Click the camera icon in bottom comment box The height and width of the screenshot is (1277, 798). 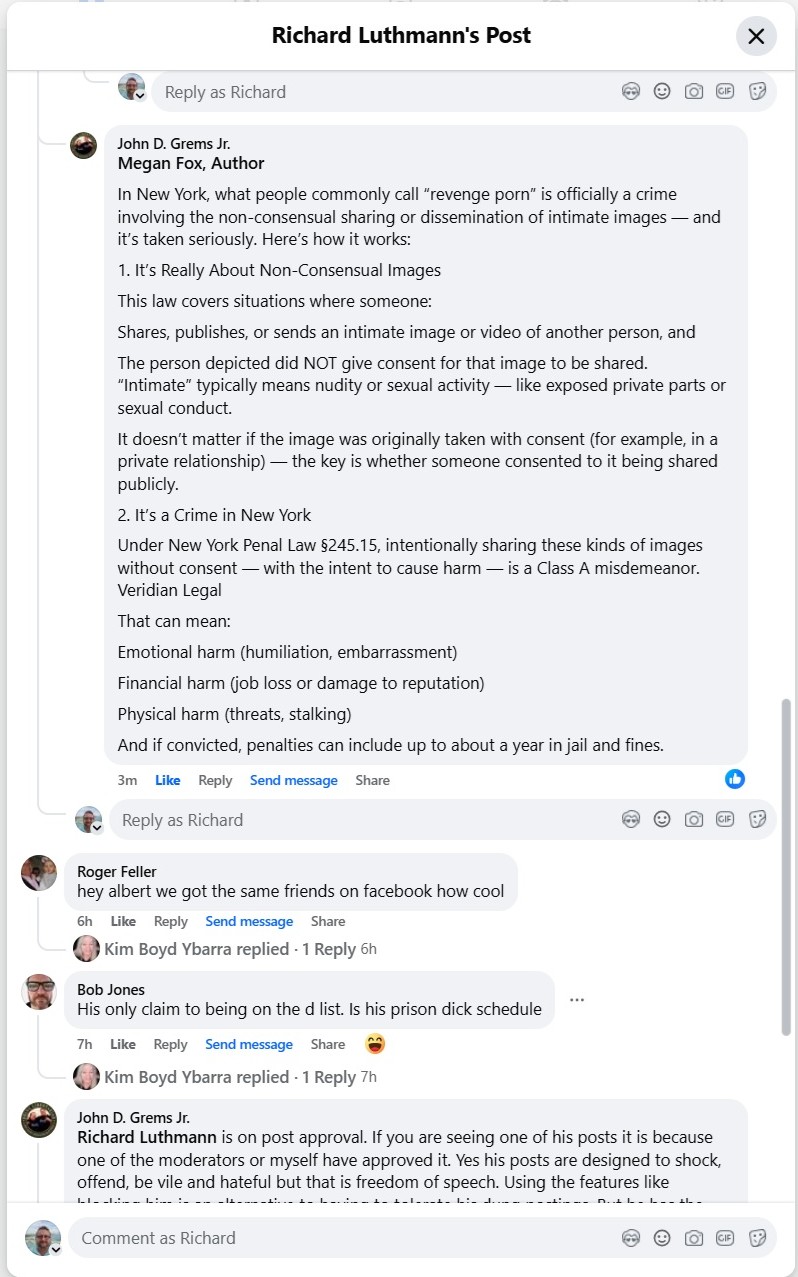pos(694,1238)
